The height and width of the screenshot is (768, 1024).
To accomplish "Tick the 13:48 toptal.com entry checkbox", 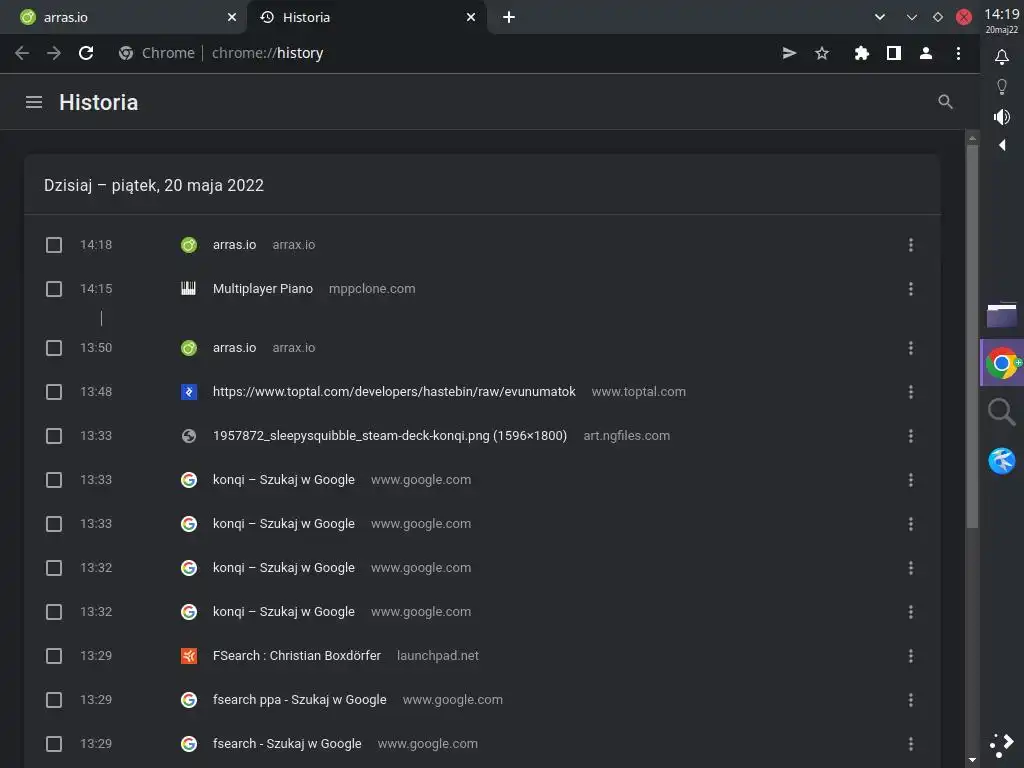I will pyautogui.click(x=54, y=392).
